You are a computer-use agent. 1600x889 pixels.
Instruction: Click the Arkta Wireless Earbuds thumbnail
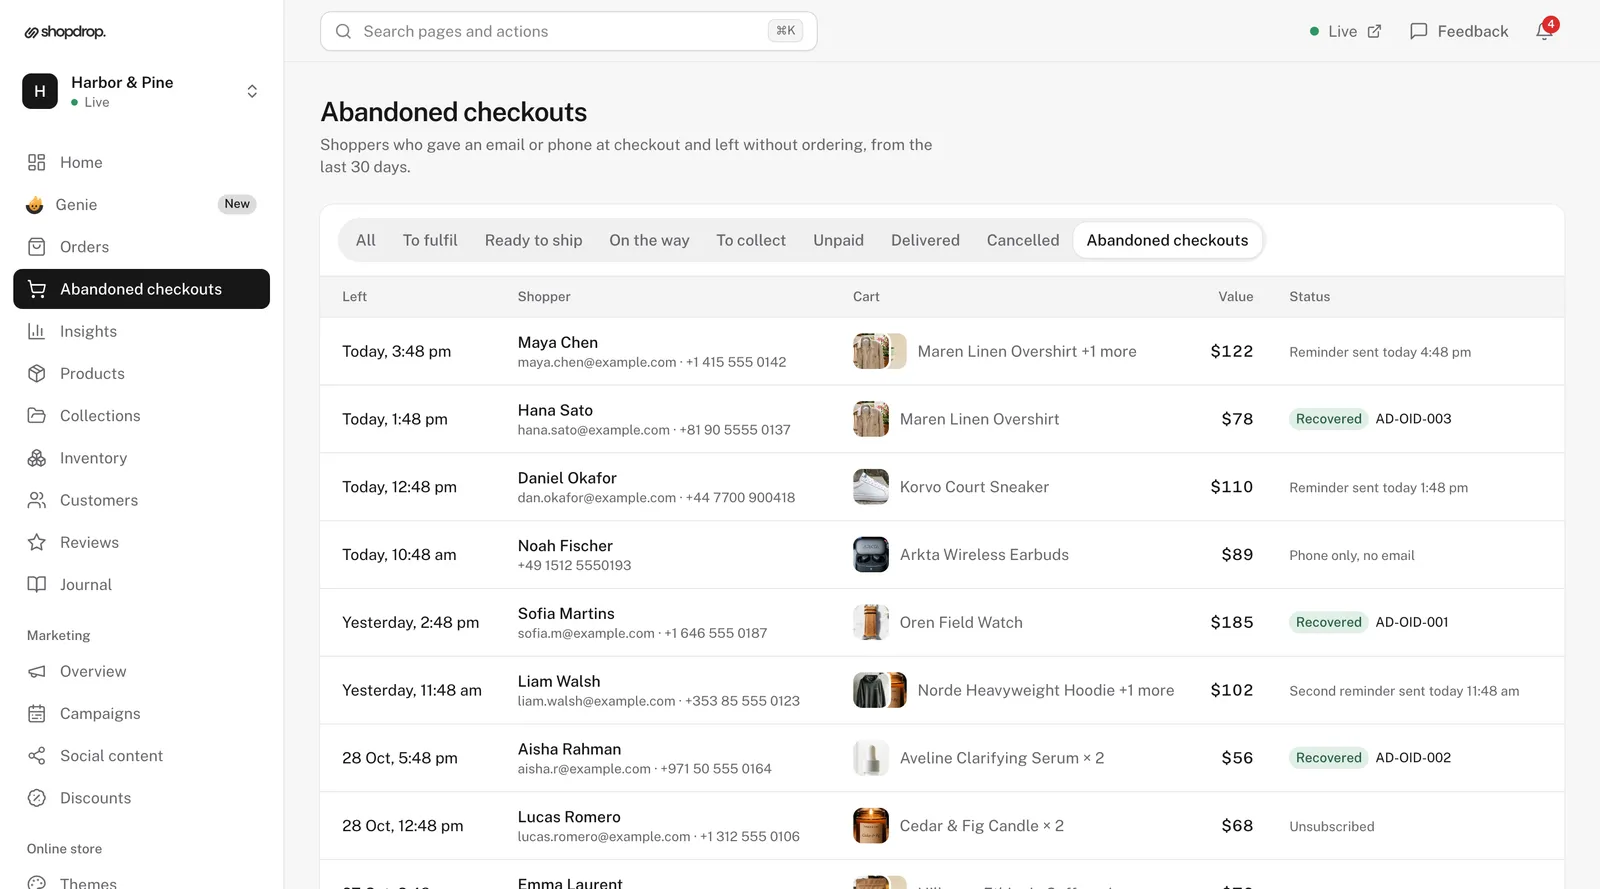(x=870, y=555)
